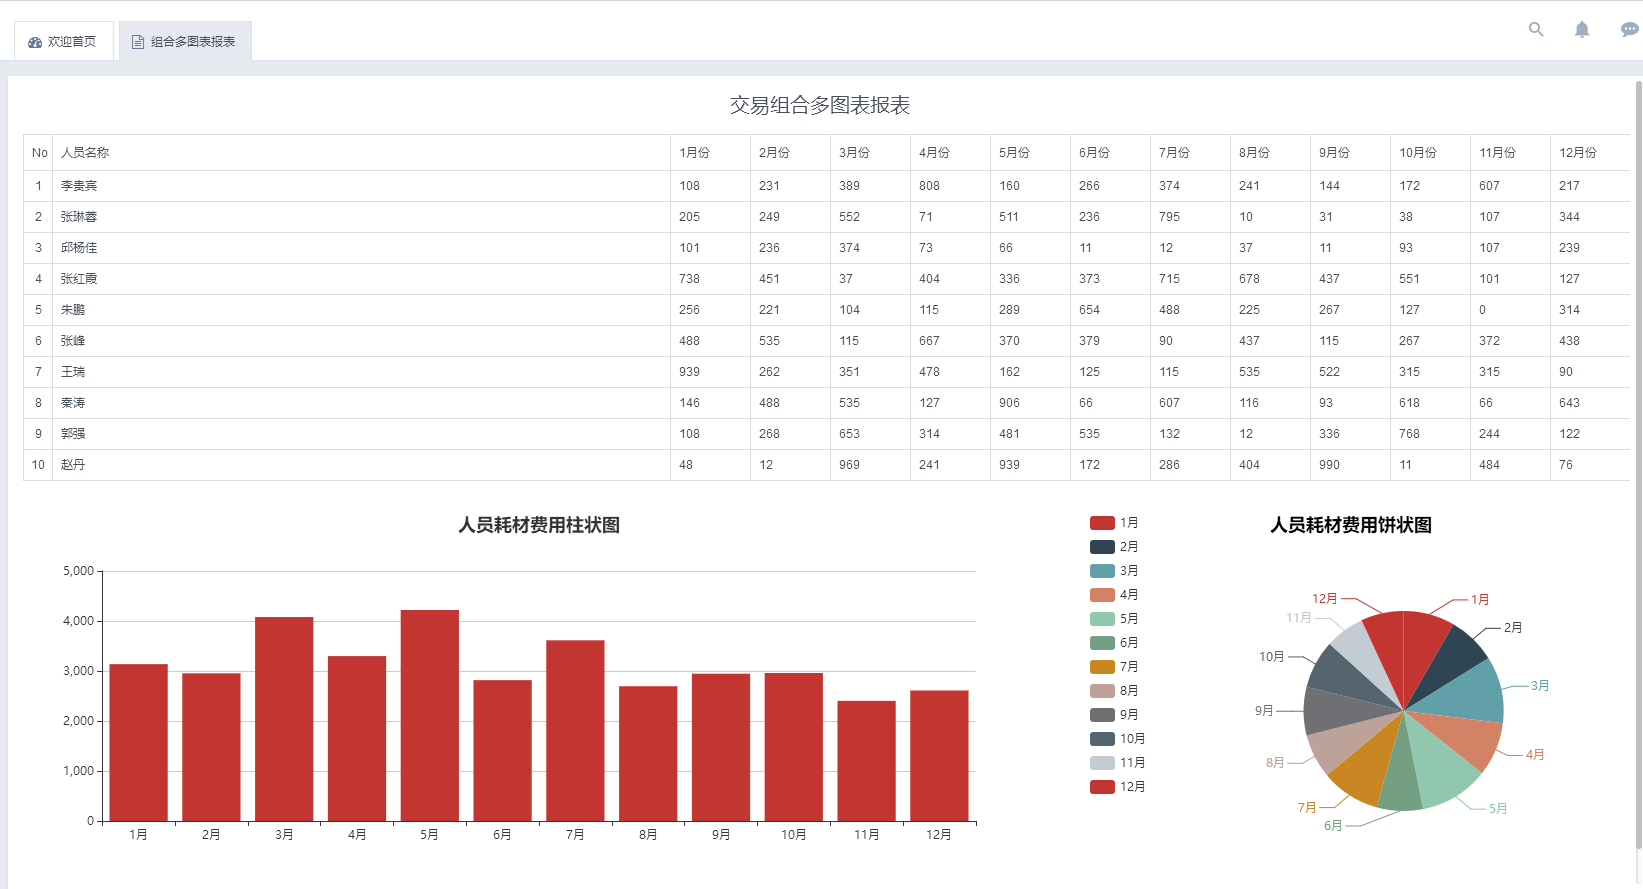
Task: Click the 5月 bar in bar chart
Action: point(430,716)
